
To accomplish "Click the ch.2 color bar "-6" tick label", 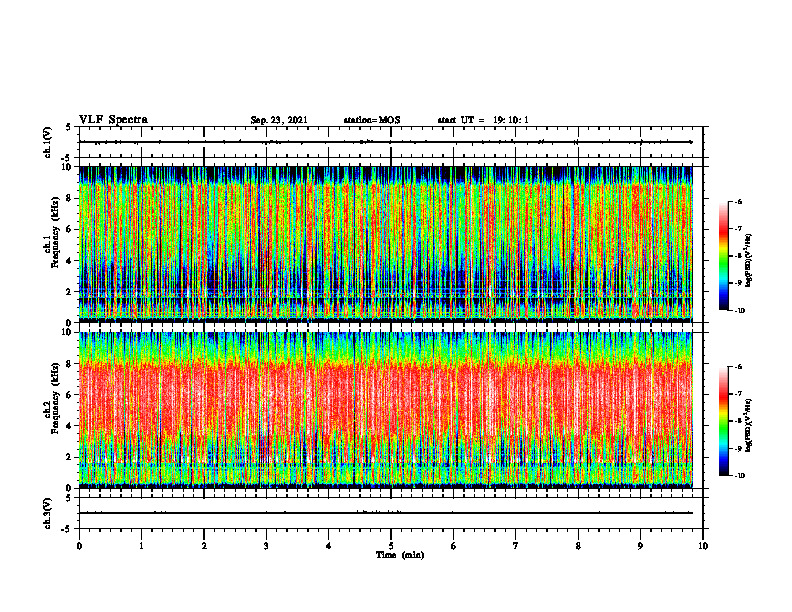I will (738, 367).
